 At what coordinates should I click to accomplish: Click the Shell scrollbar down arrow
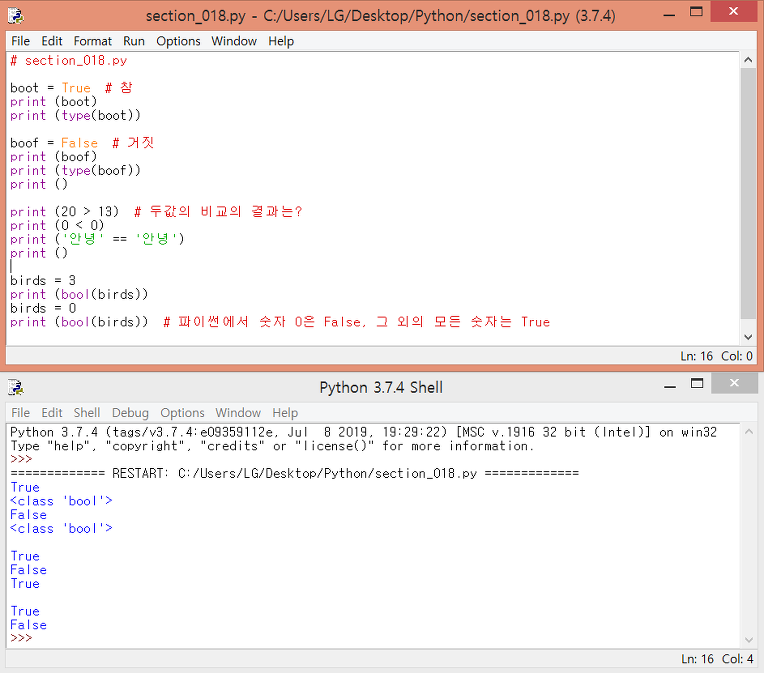click(749, 640)
